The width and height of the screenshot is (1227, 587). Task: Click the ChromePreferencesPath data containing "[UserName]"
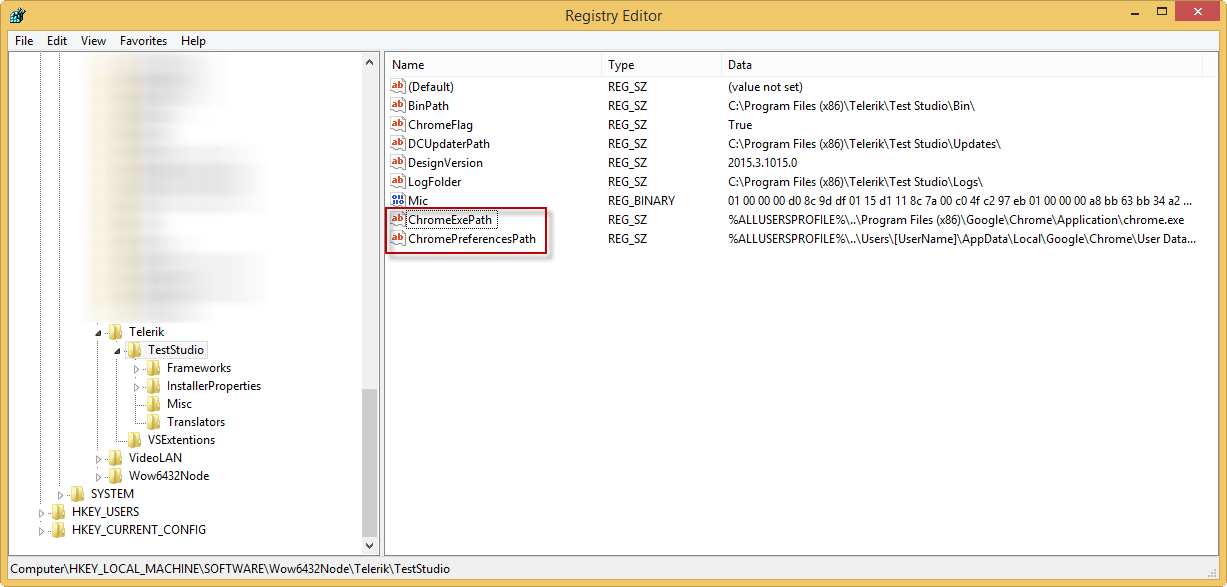(962, 239)
